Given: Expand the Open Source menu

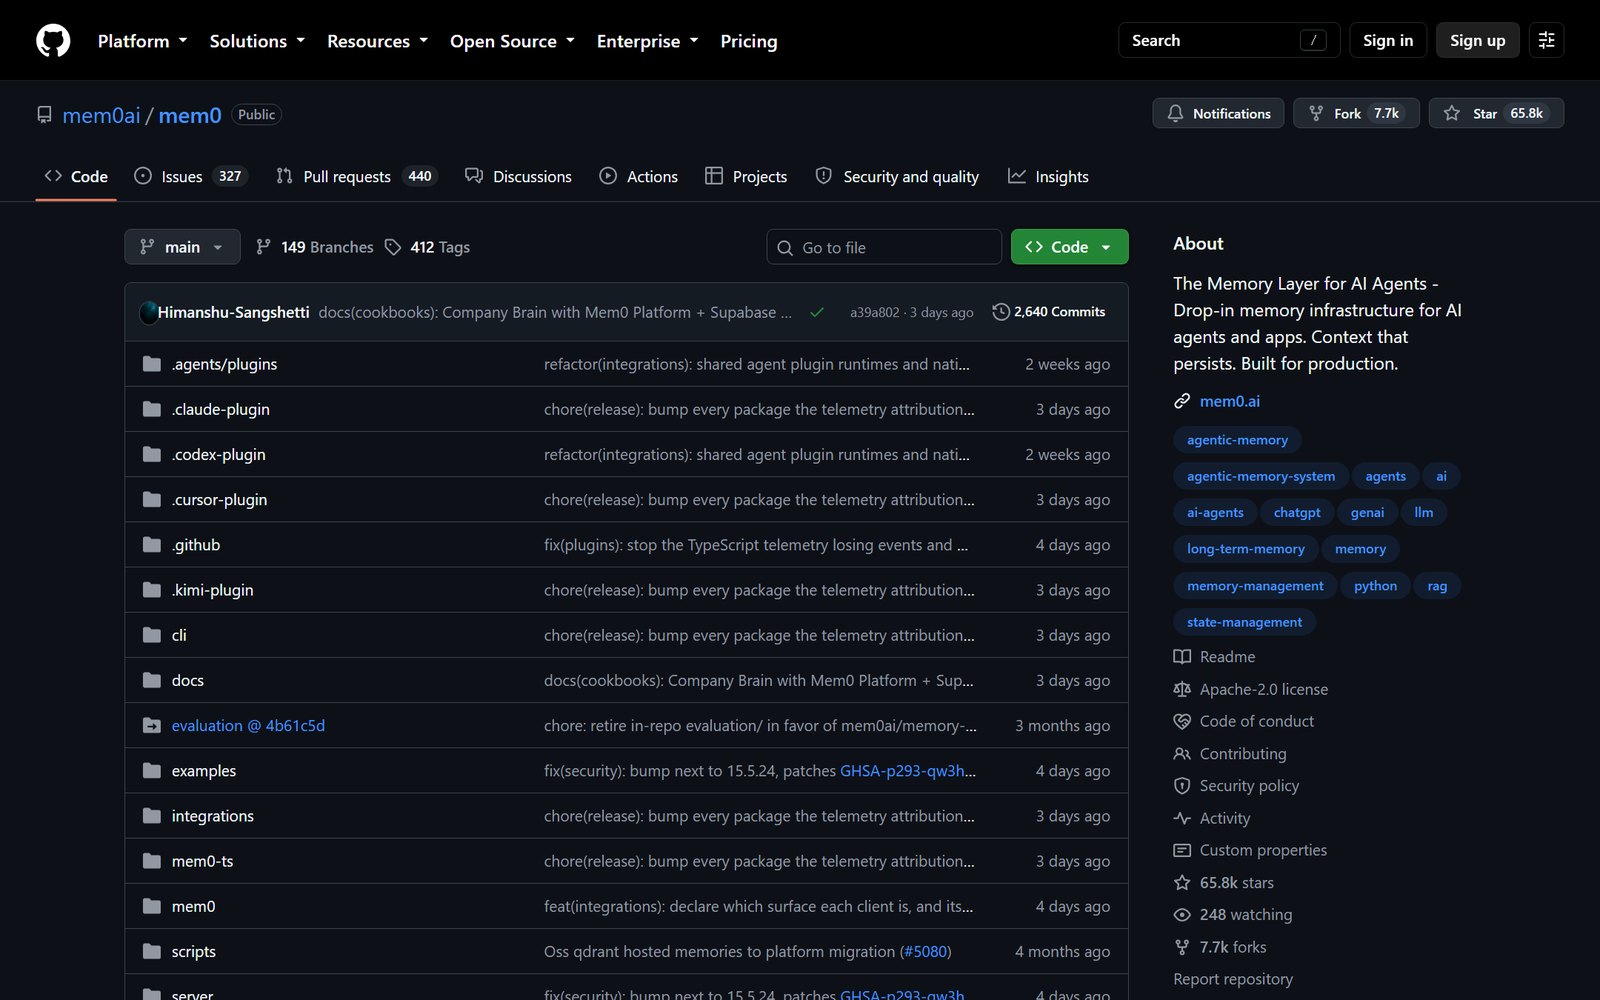Looking at the screenshot, I should click(x=512, y=41).
